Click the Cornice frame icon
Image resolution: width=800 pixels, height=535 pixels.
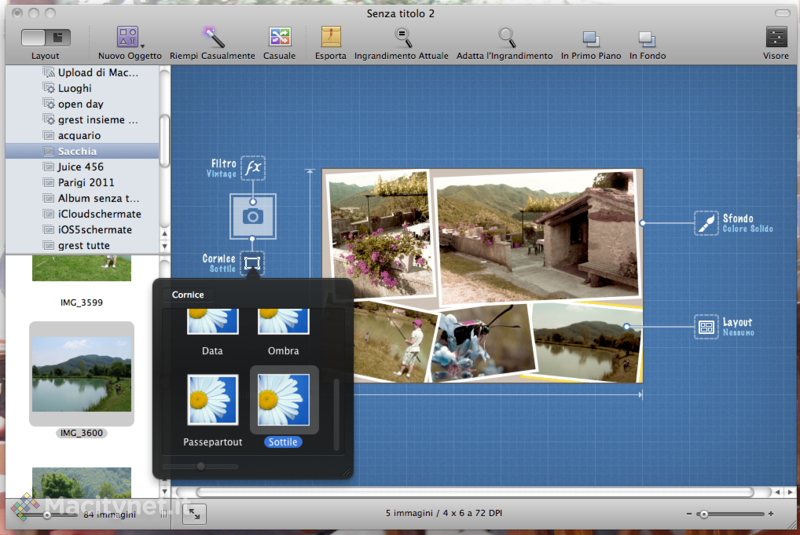pos(253,263)
